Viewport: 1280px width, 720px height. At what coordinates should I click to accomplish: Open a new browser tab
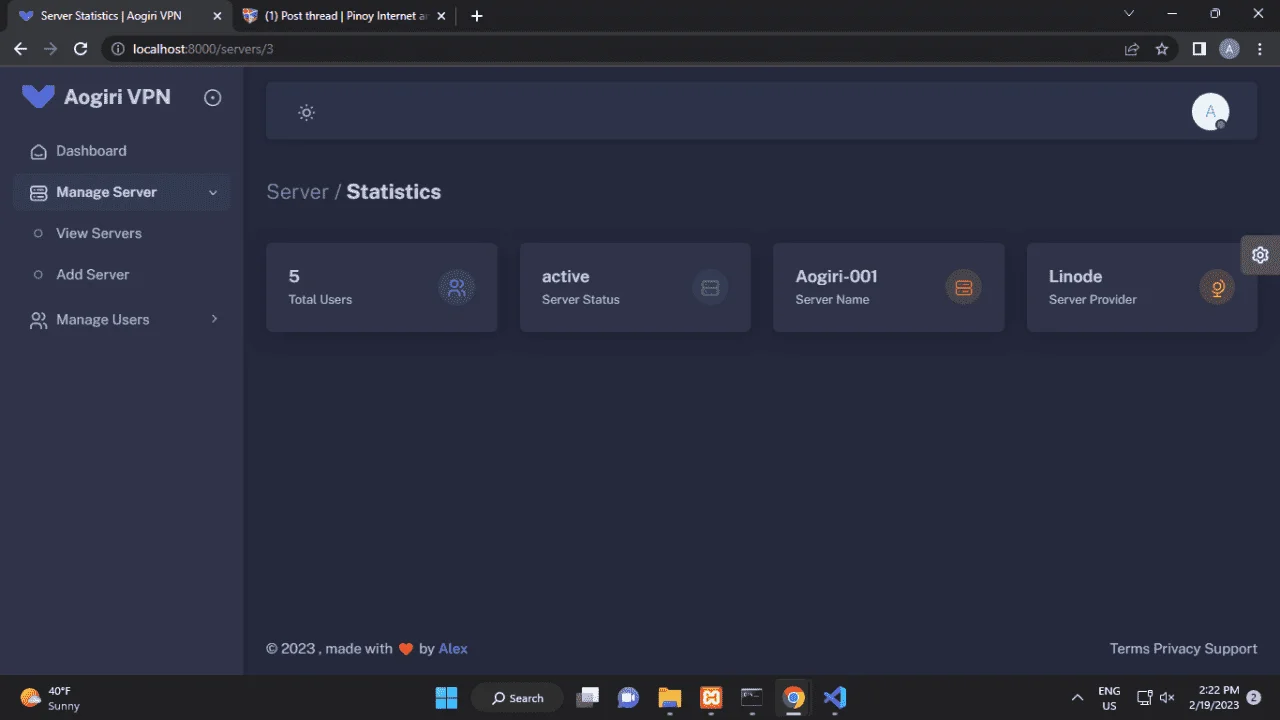click(x=477, y=16)
